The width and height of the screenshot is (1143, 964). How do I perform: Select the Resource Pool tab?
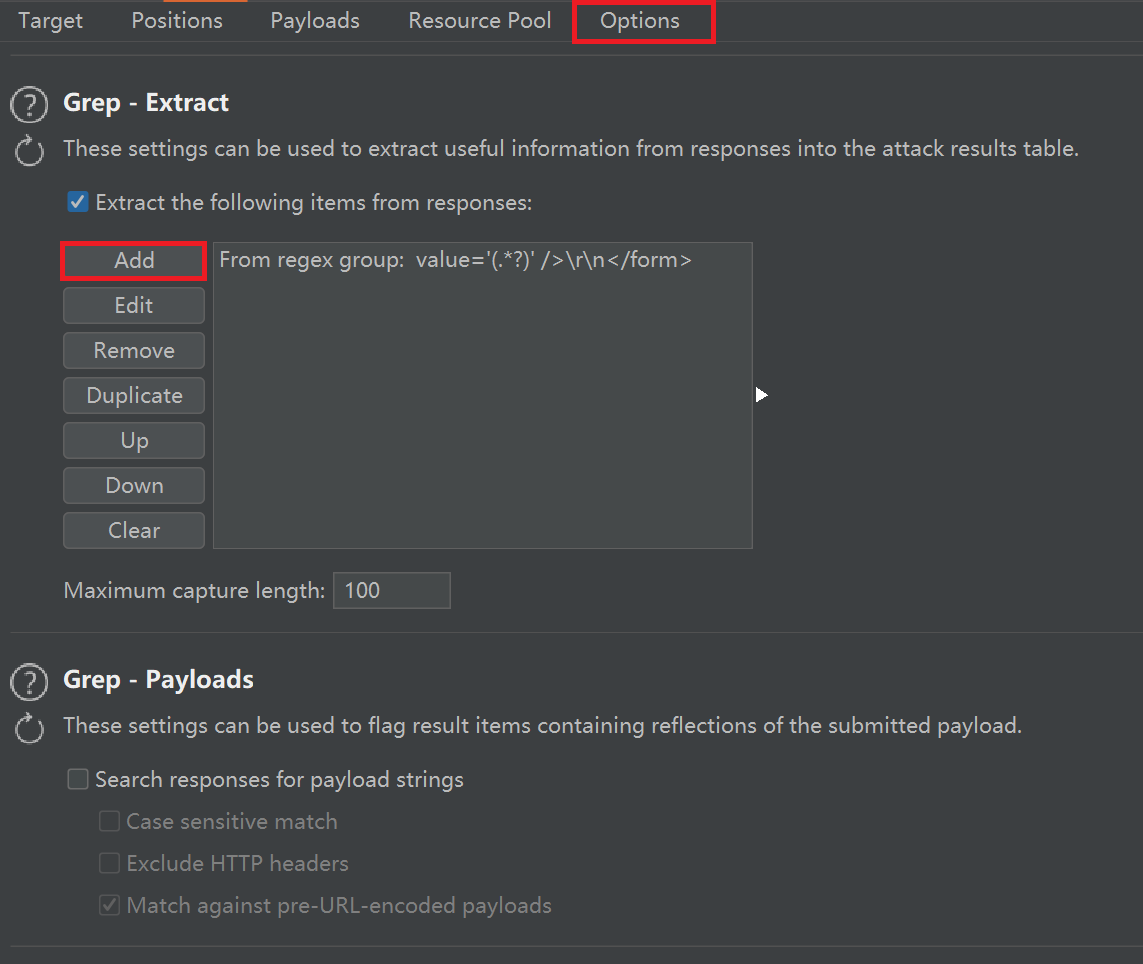pyautogui.click(x=480, y=21)
